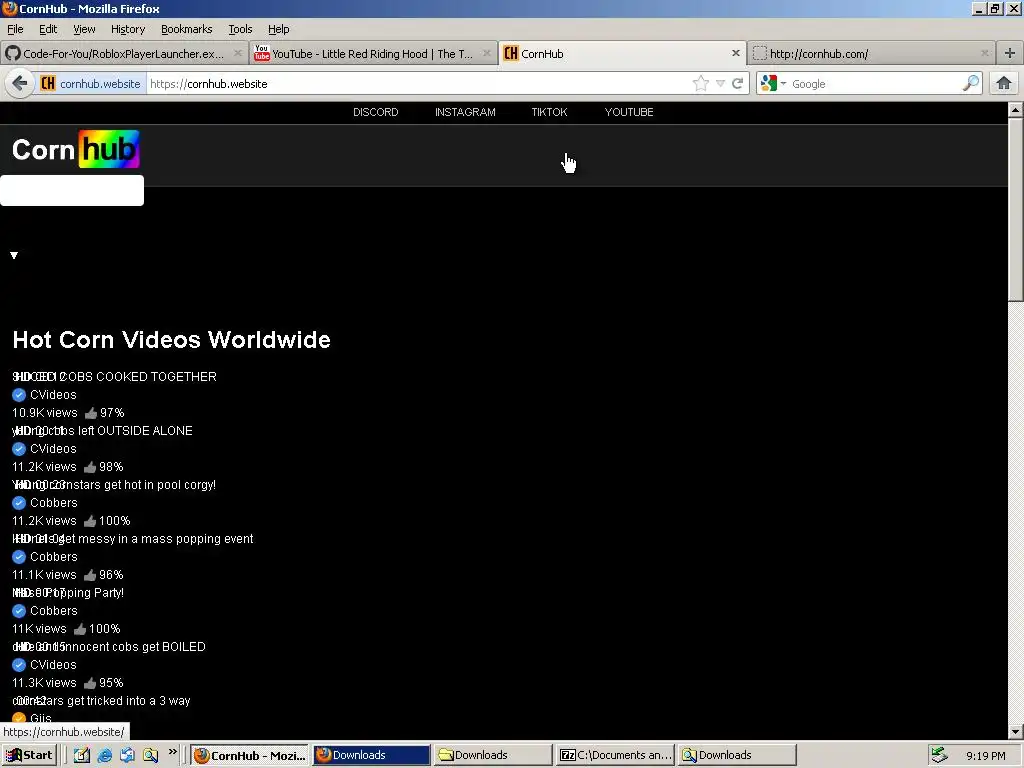1024x768 pixels.
Task: Click the scrollbar down arrow
Action: click(1016, 731)
